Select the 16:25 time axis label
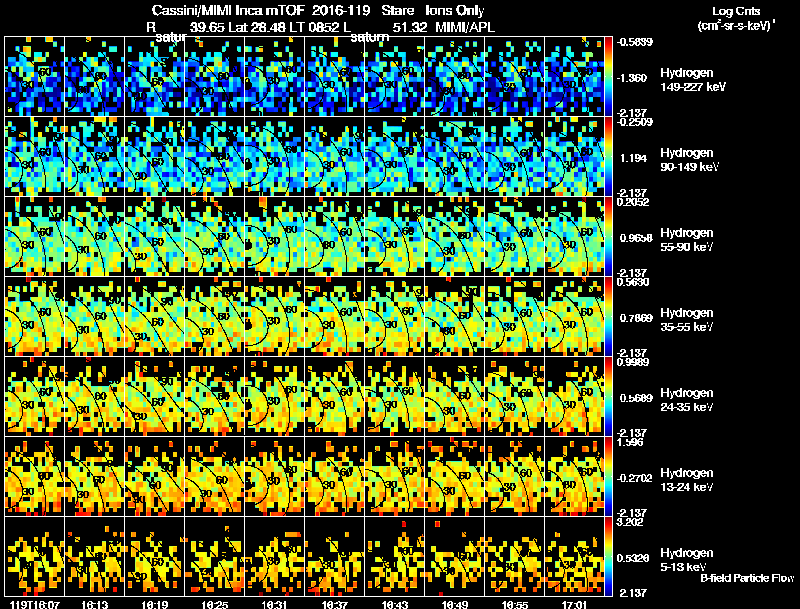800x609 pixels. click(x=214, y=604)
